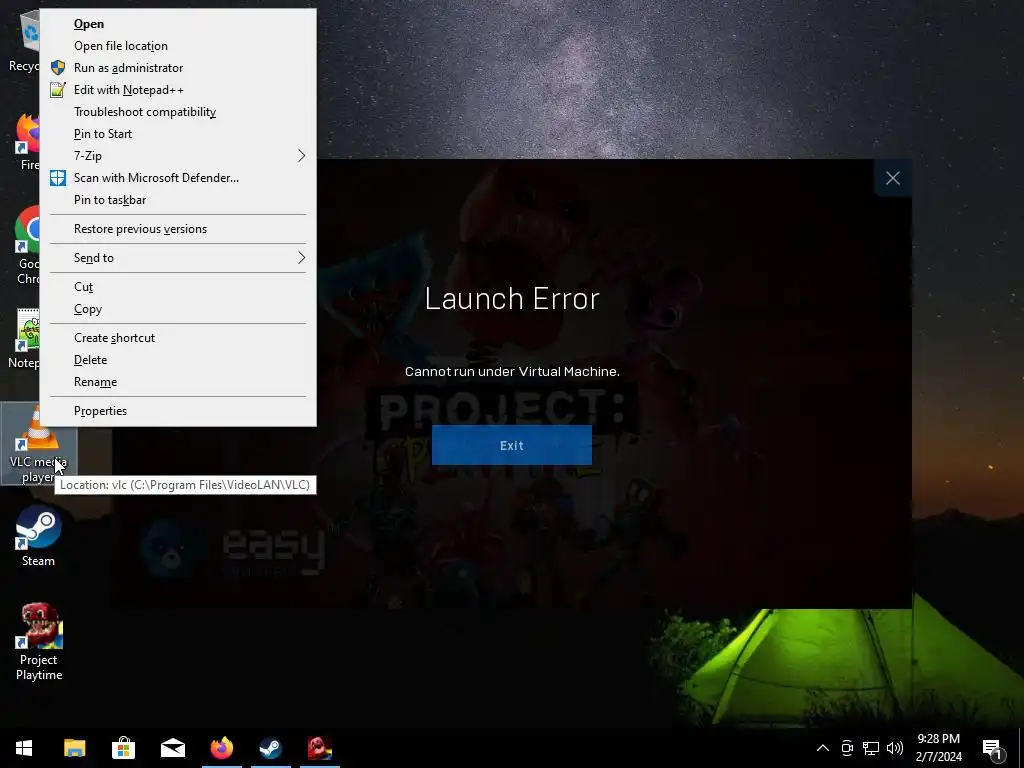Choose Scan with Microsoft Defender
Viewport: 1024px width, 768px height.
coord(178,178)
